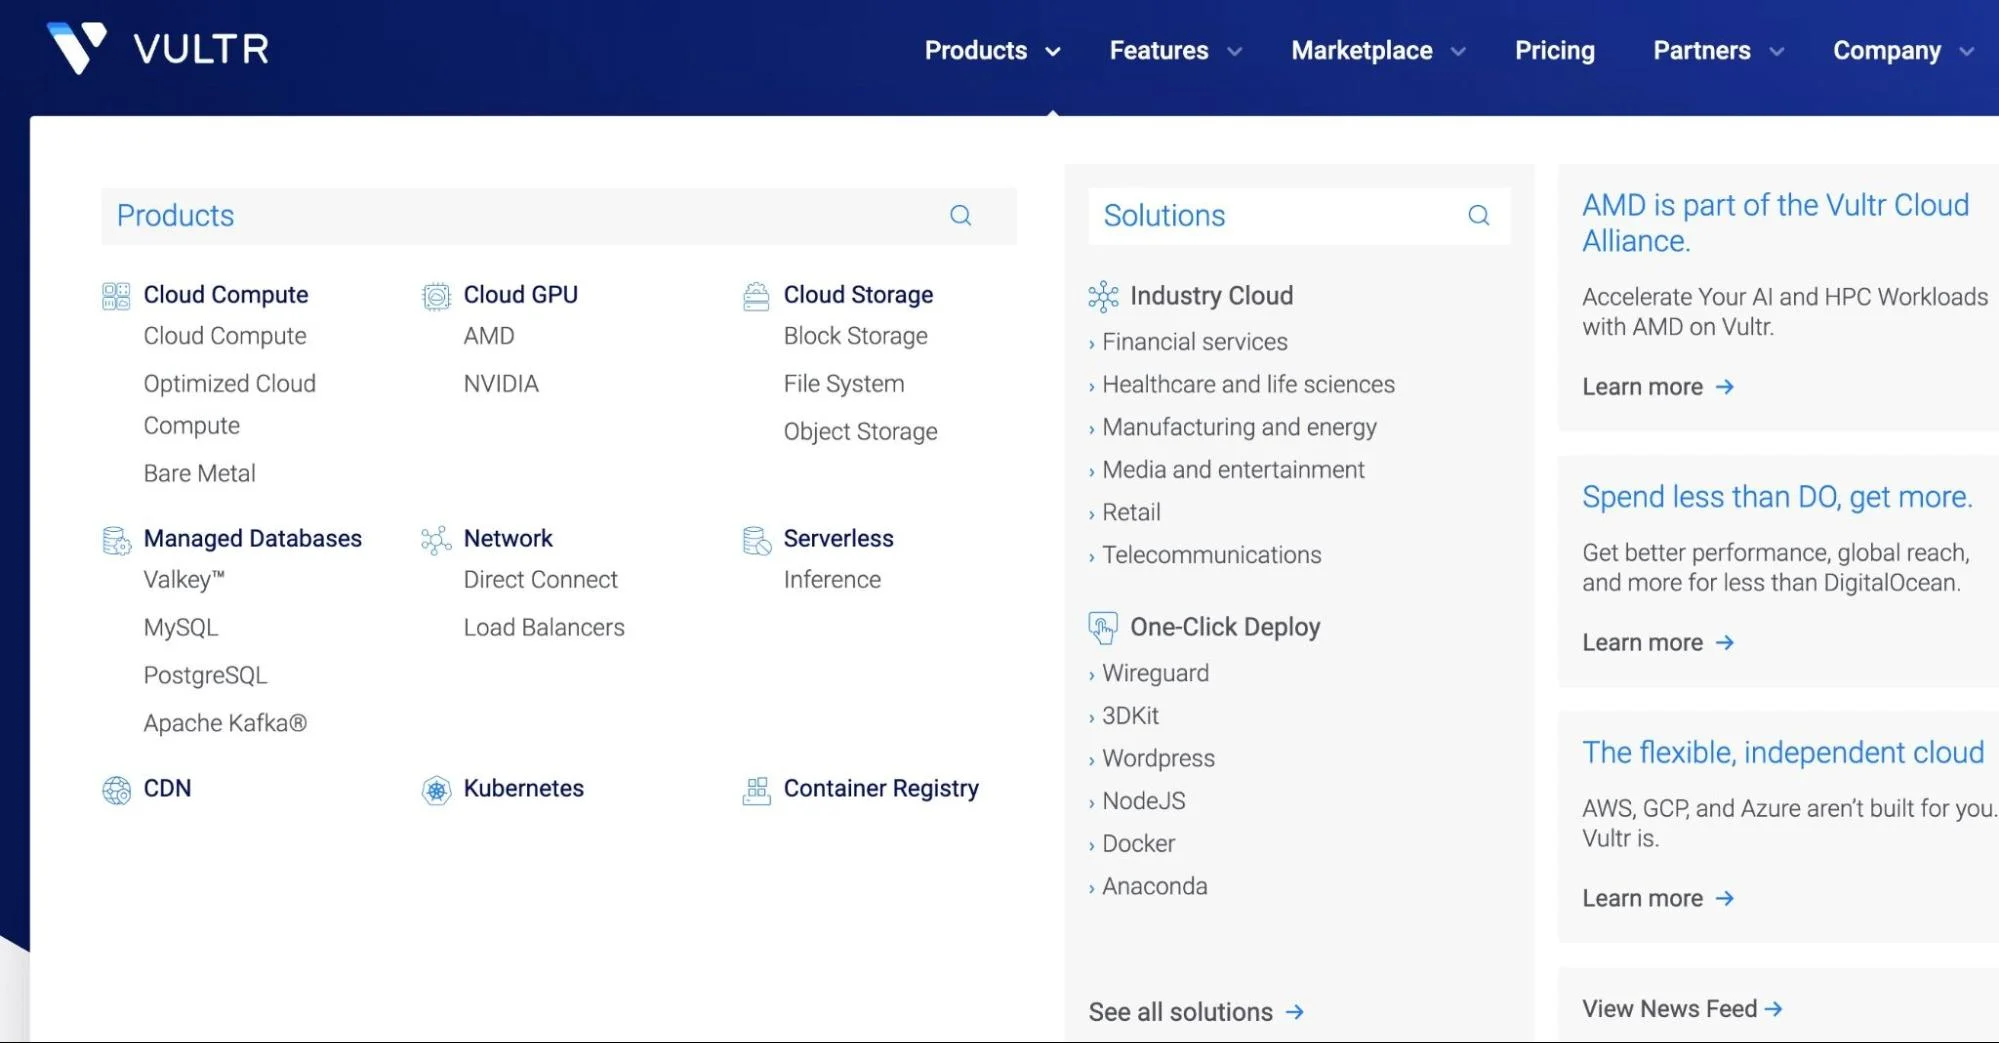Open Load Balancers under Network
The height and width of the screenshot is (1043, 1999).
543,628
